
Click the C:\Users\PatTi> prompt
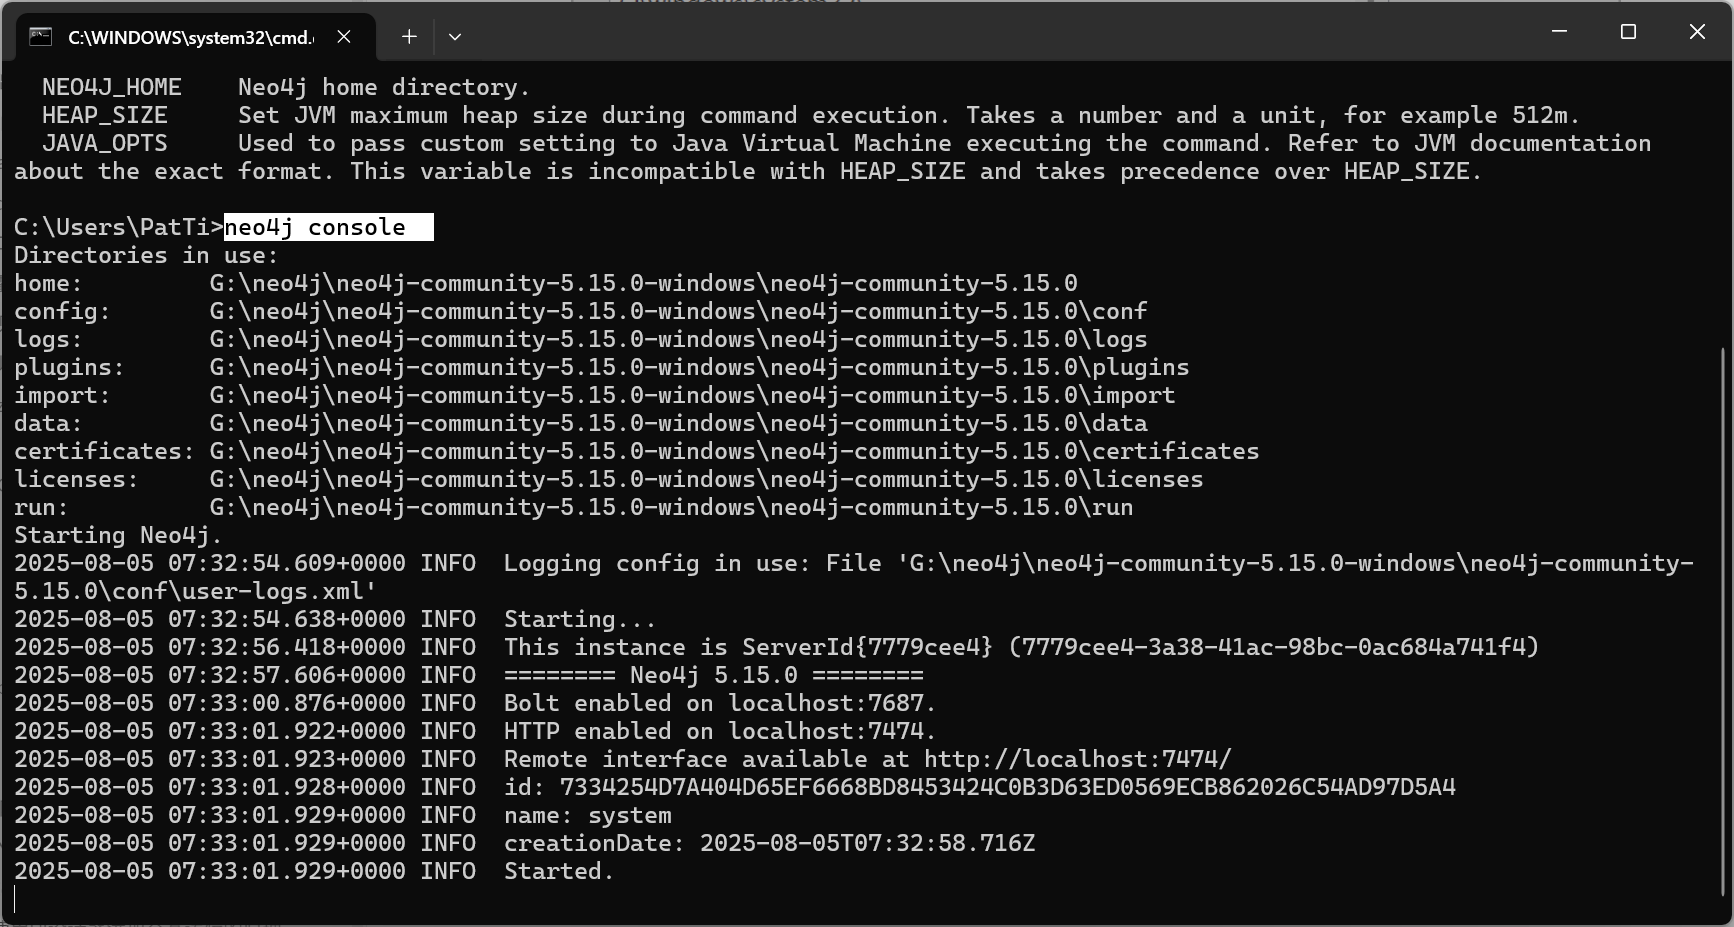coord(119,227)
